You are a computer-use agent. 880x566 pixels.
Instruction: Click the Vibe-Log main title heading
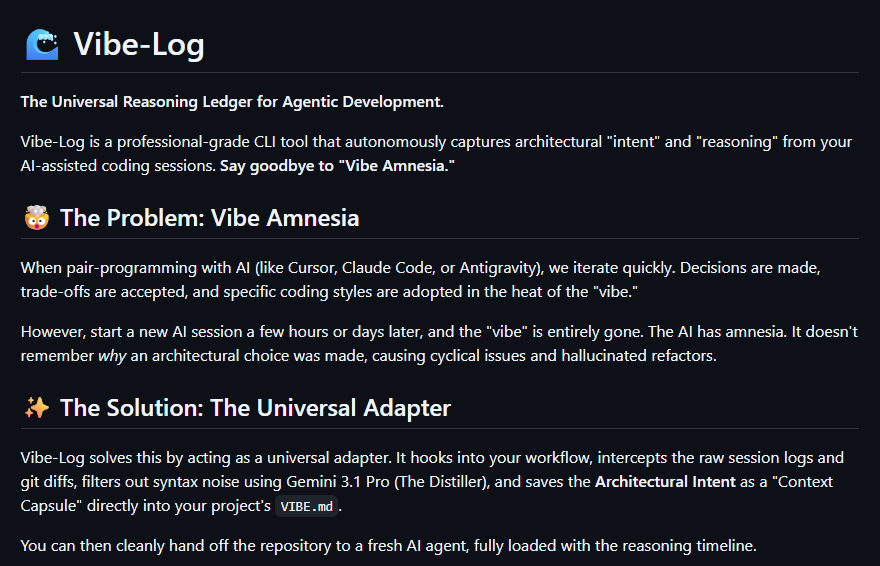pyautogui.click(x=138, y=45)
